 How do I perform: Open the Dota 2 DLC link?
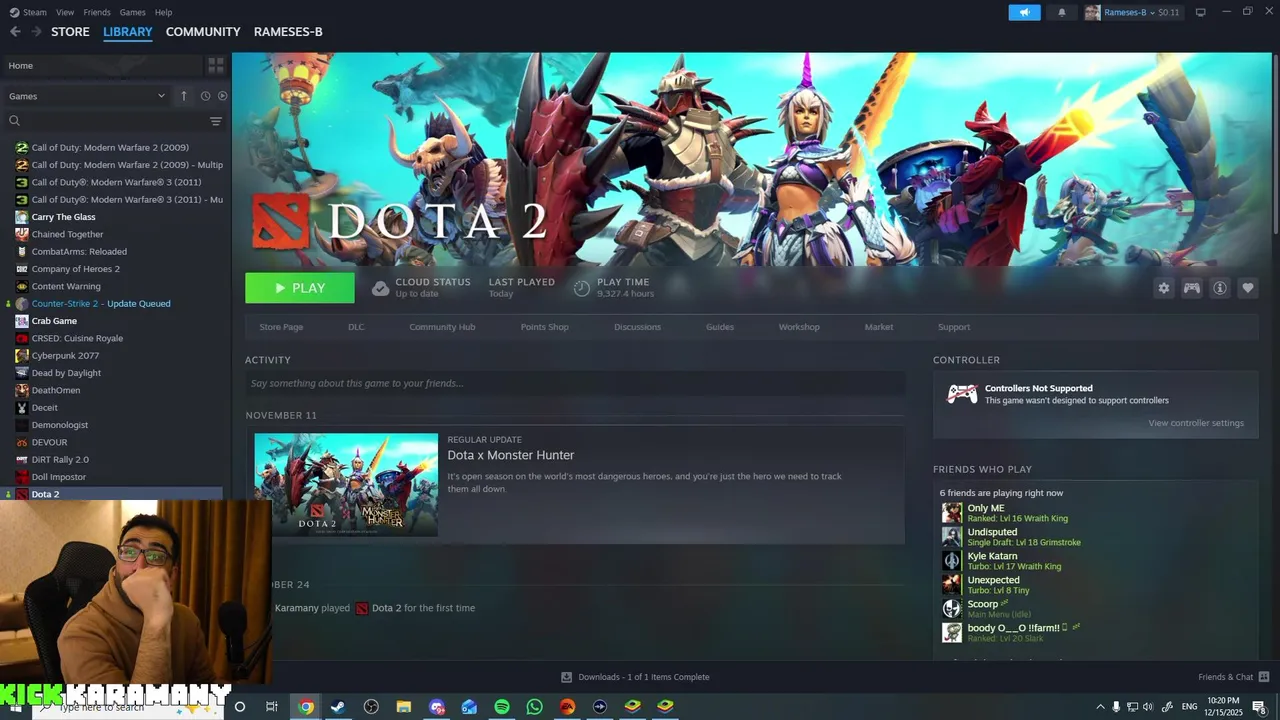tap(356, 327)
